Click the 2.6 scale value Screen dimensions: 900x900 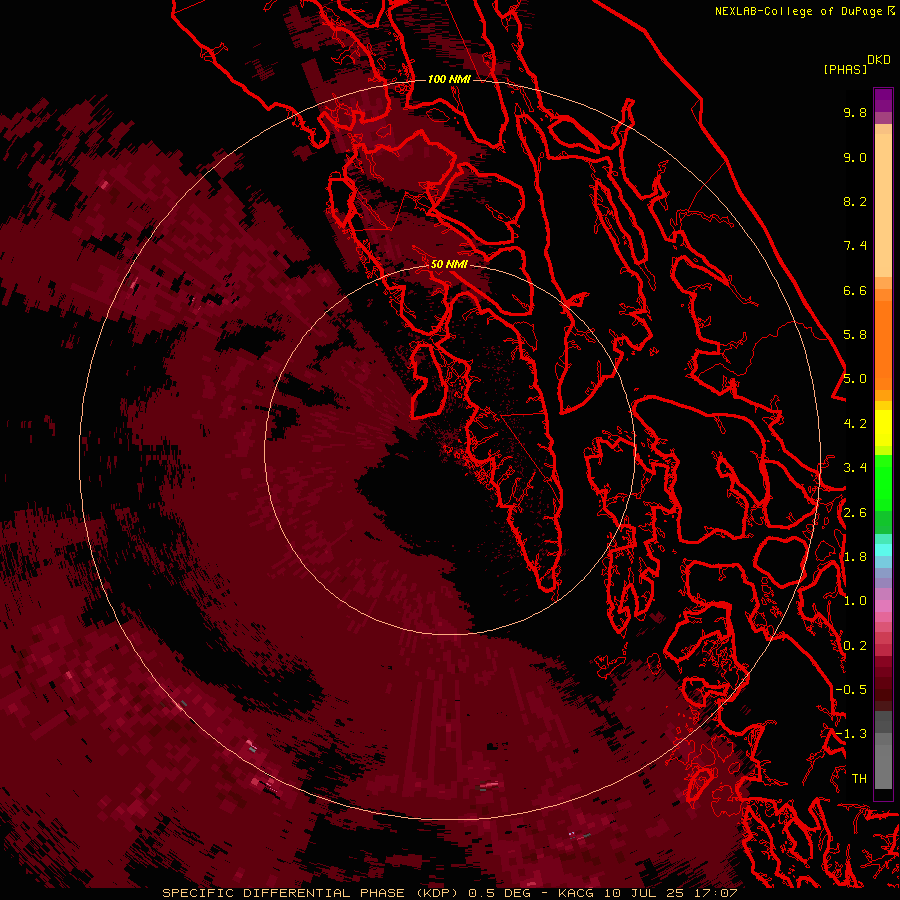pos(855,513)
